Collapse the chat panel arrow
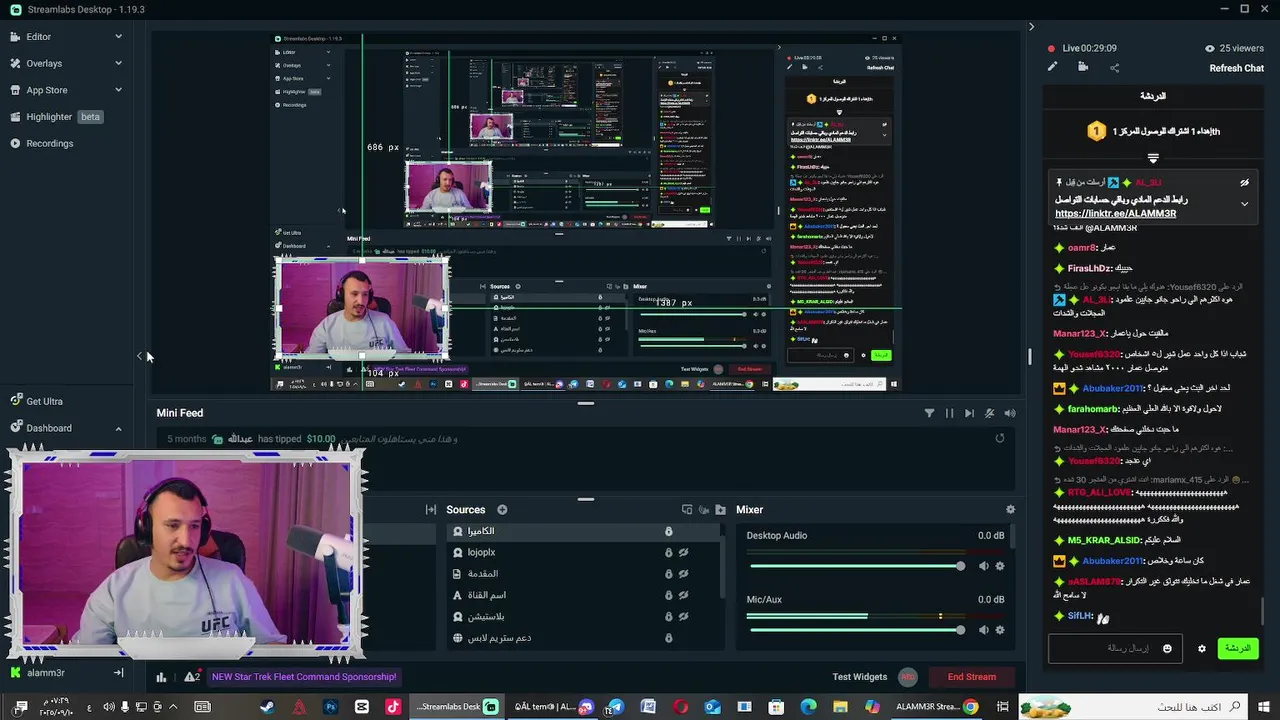The width and height of the screenshot is (1280, 720). (x=1031, y=27)
